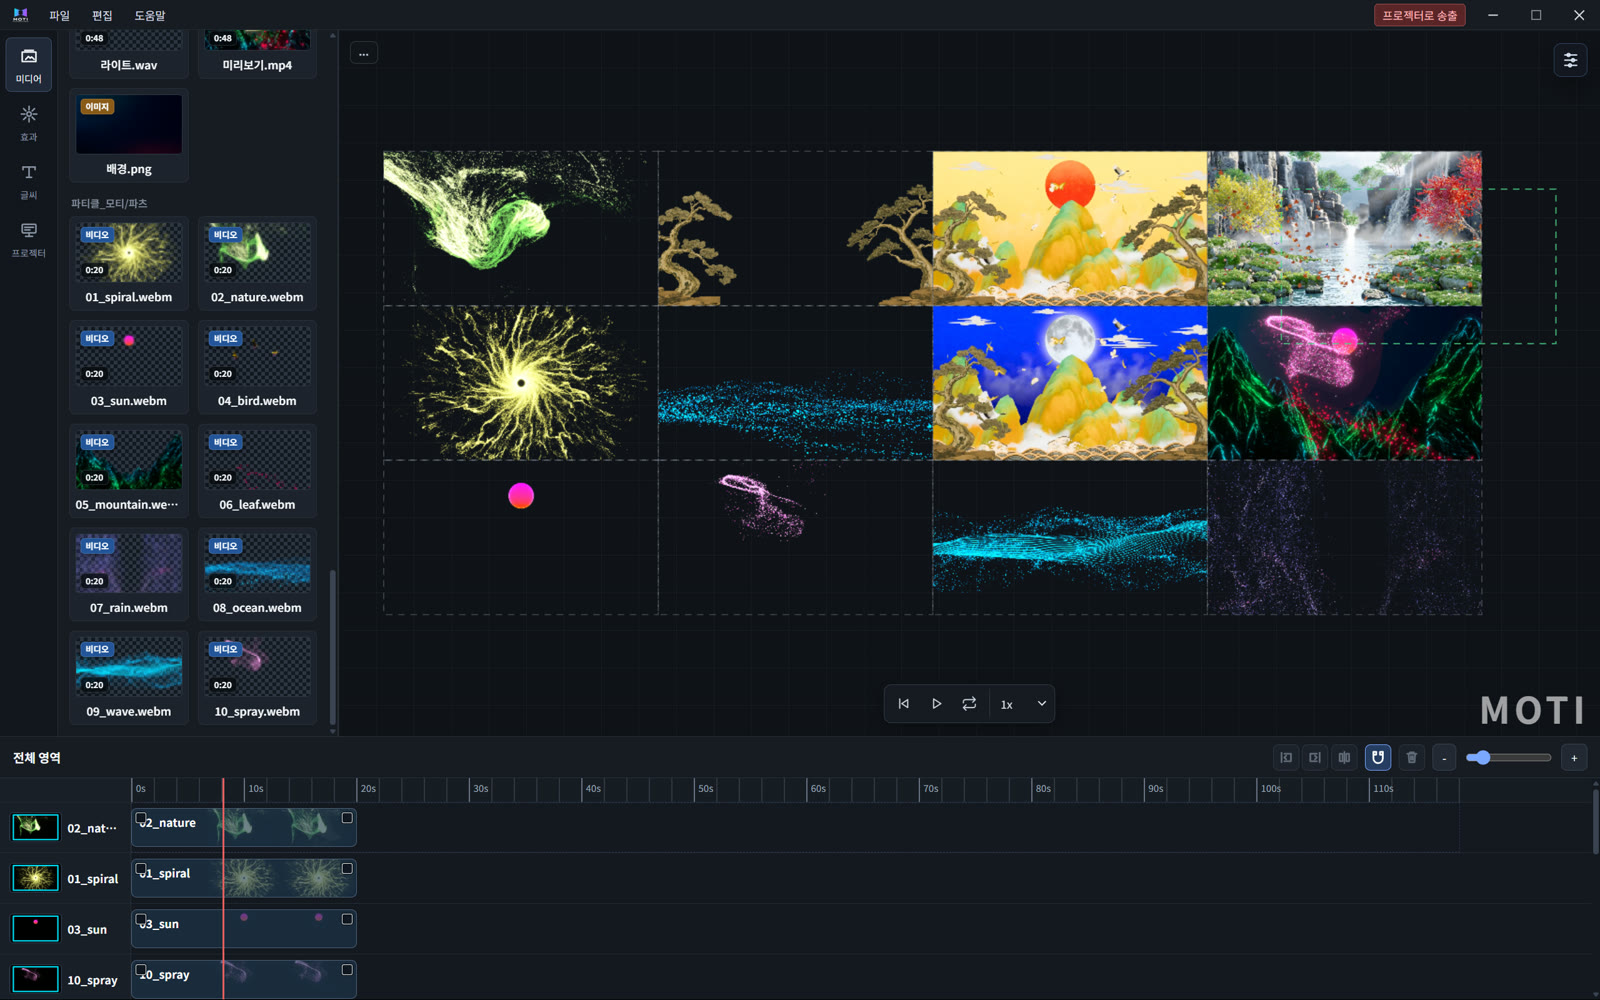Toggle loop playback
The width and height of the screenshot is (1600, 1000).
(969, 704)
